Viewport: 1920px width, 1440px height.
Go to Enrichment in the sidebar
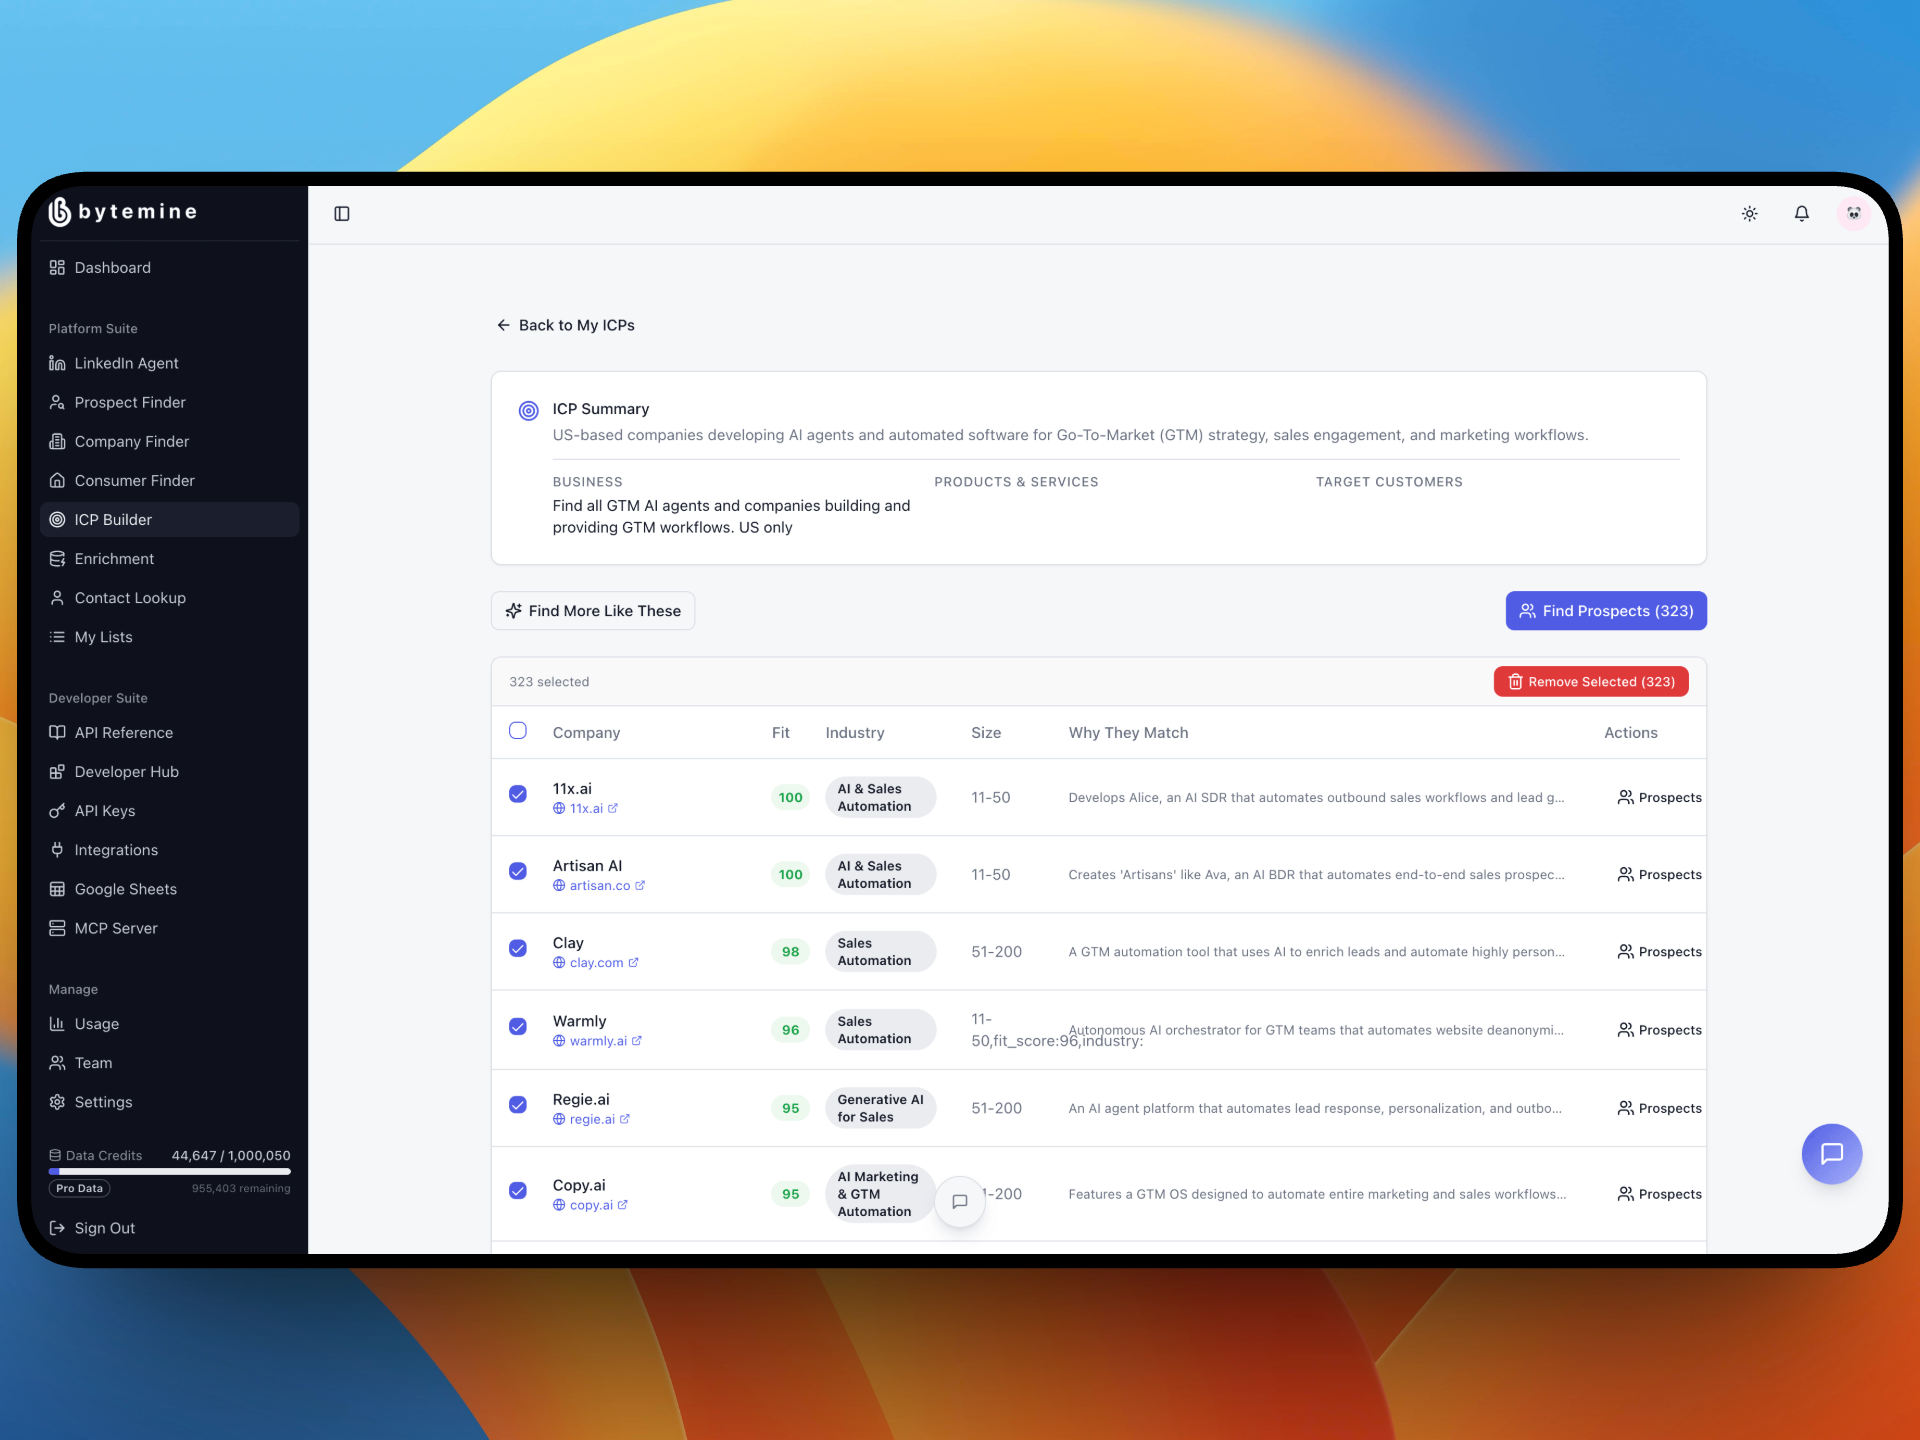point(114,559)
